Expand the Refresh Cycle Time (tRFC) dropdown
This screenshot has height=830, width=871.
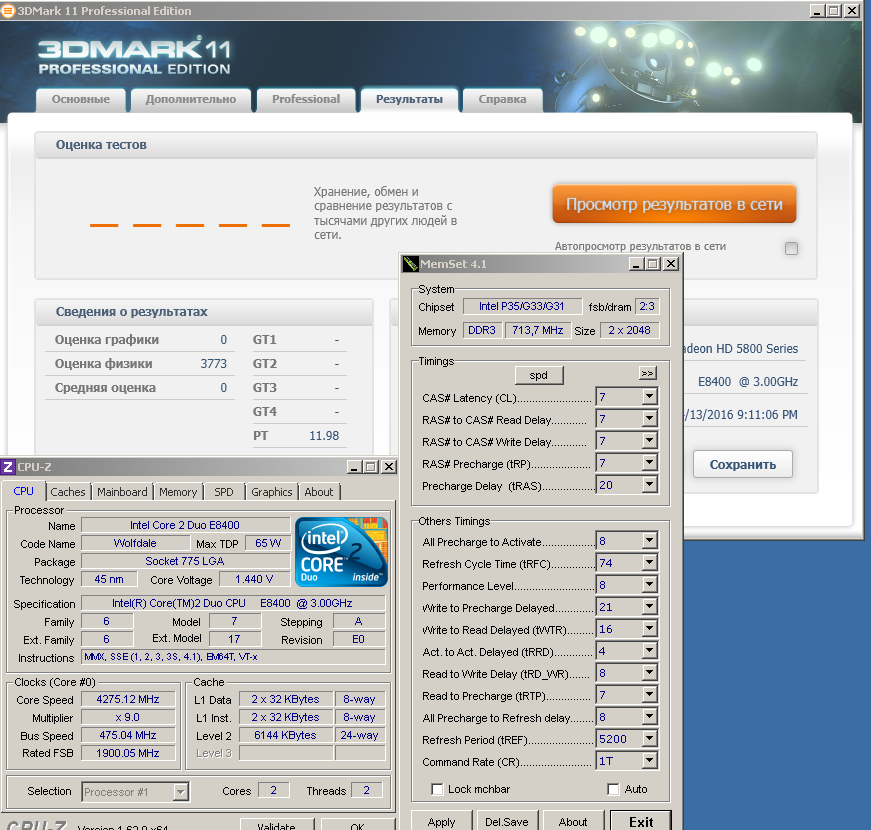point(649,562)
